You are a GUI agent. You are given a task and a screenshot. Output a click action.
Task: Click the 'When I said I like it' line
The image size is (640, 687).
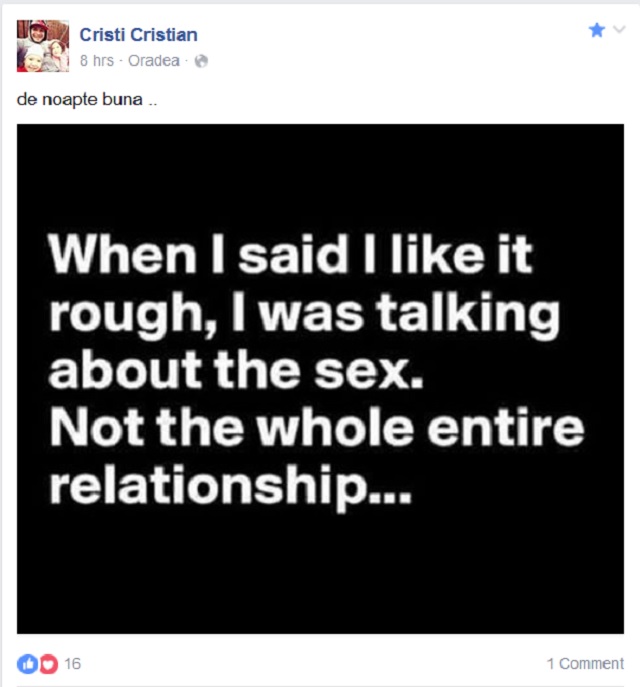pyautogui.click(x=290, y=258)
